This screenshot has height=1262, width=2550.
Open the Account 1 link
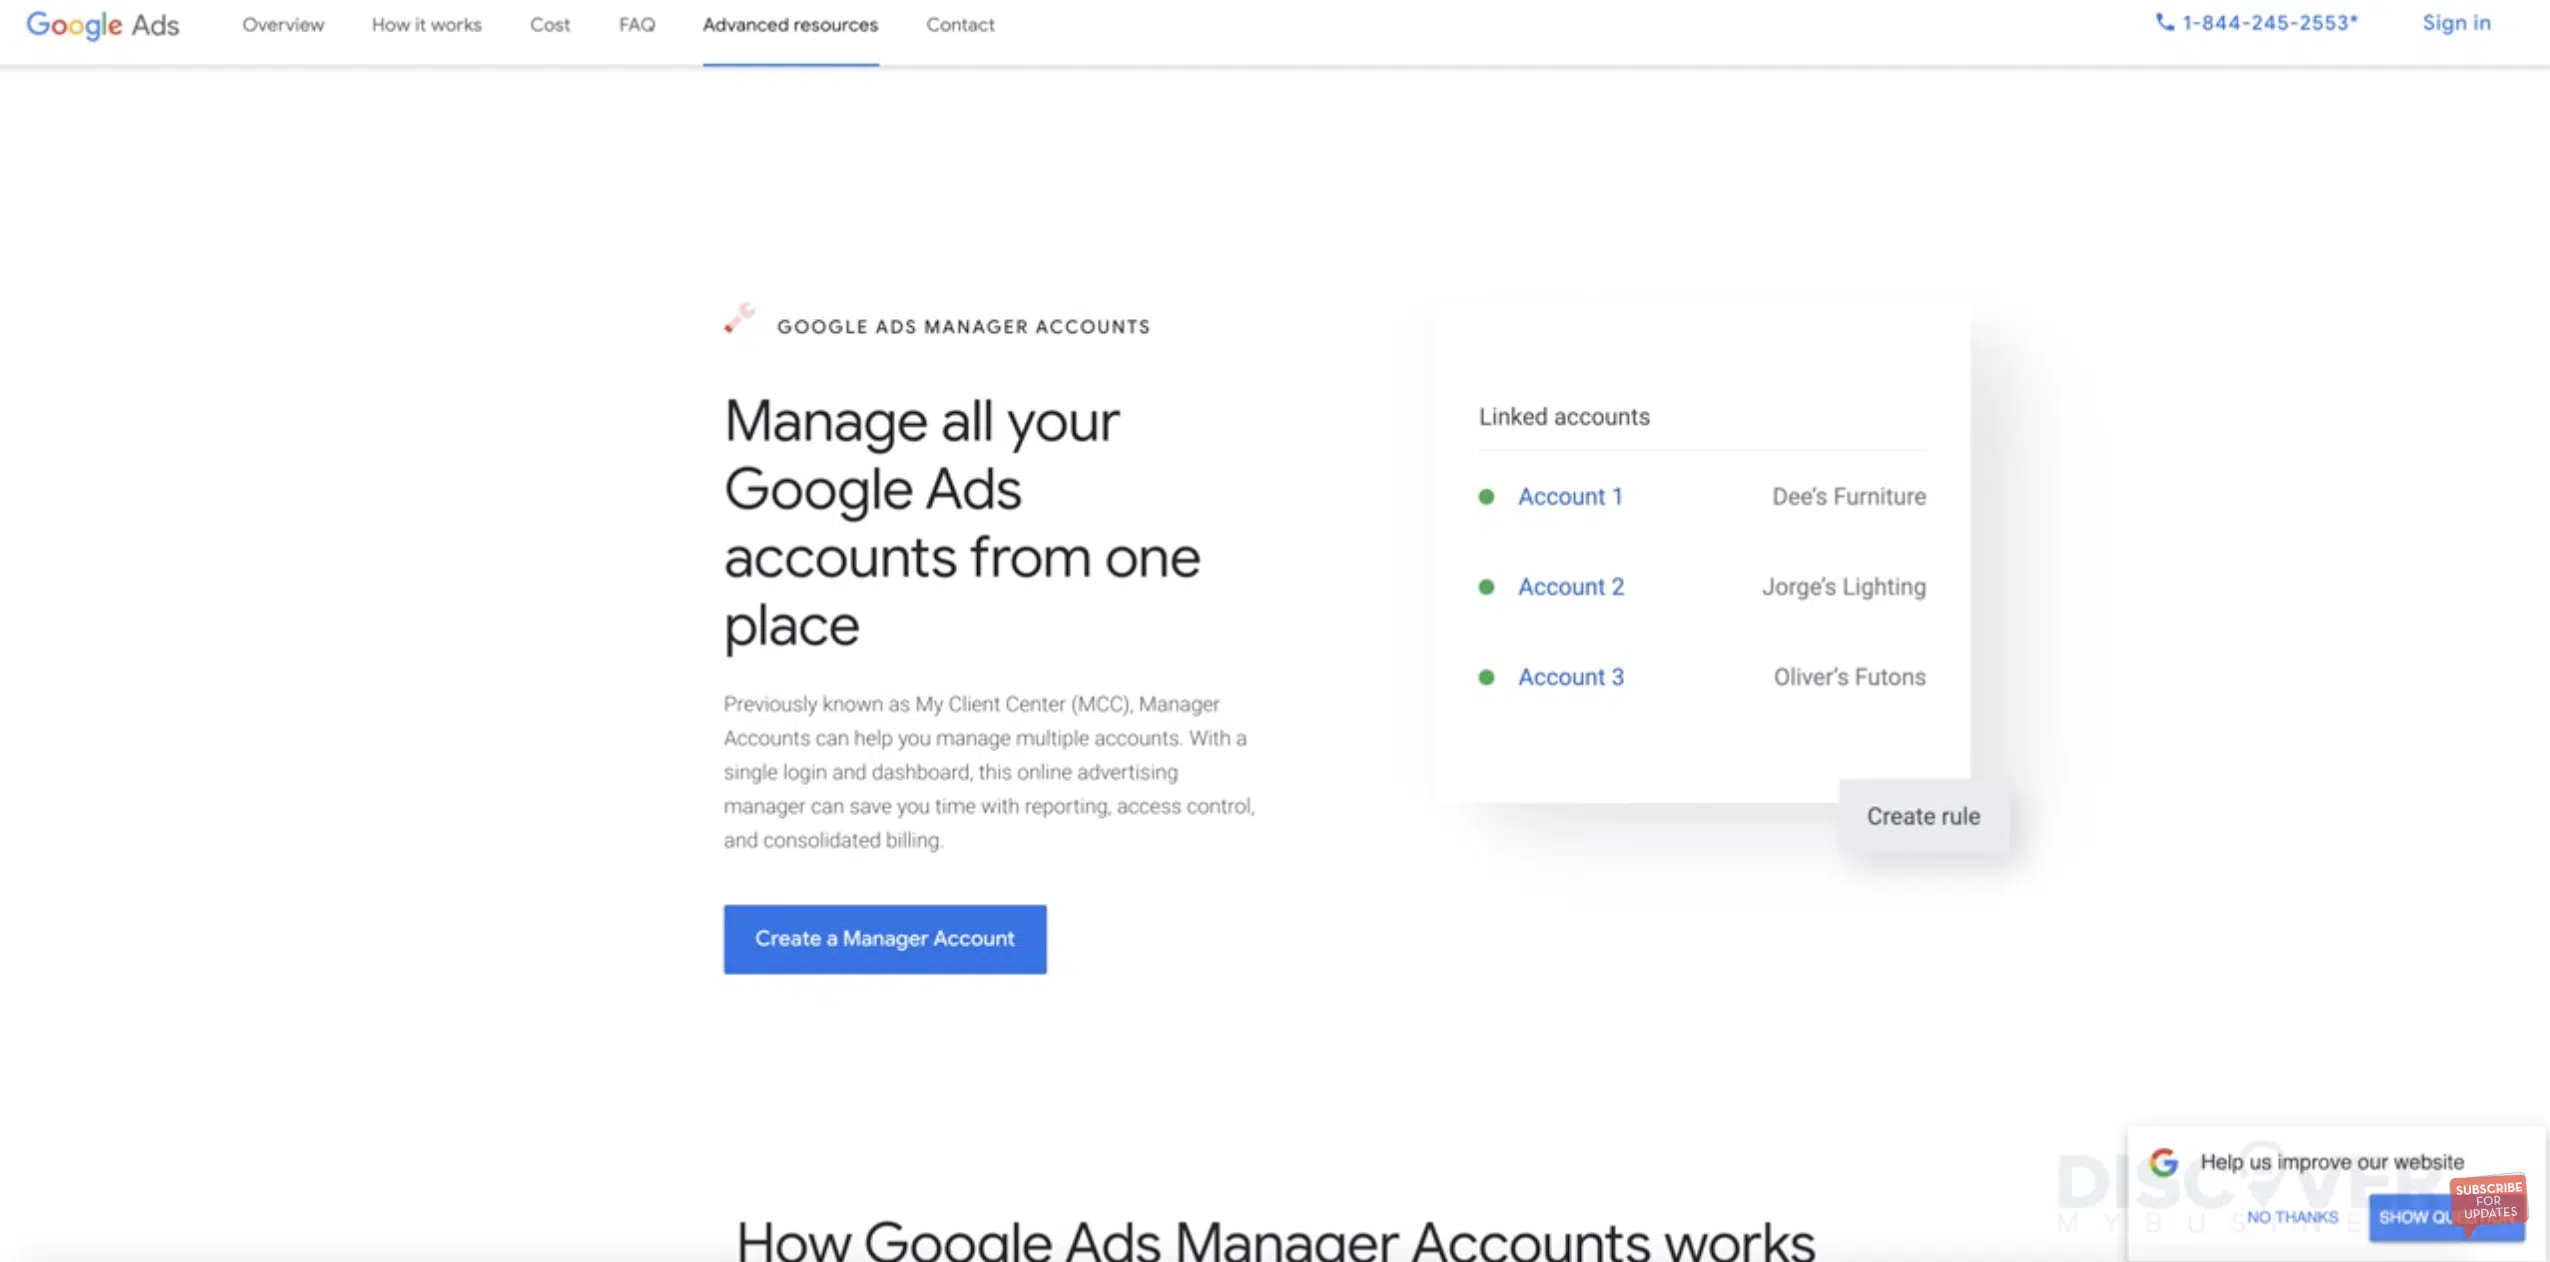1570,497
